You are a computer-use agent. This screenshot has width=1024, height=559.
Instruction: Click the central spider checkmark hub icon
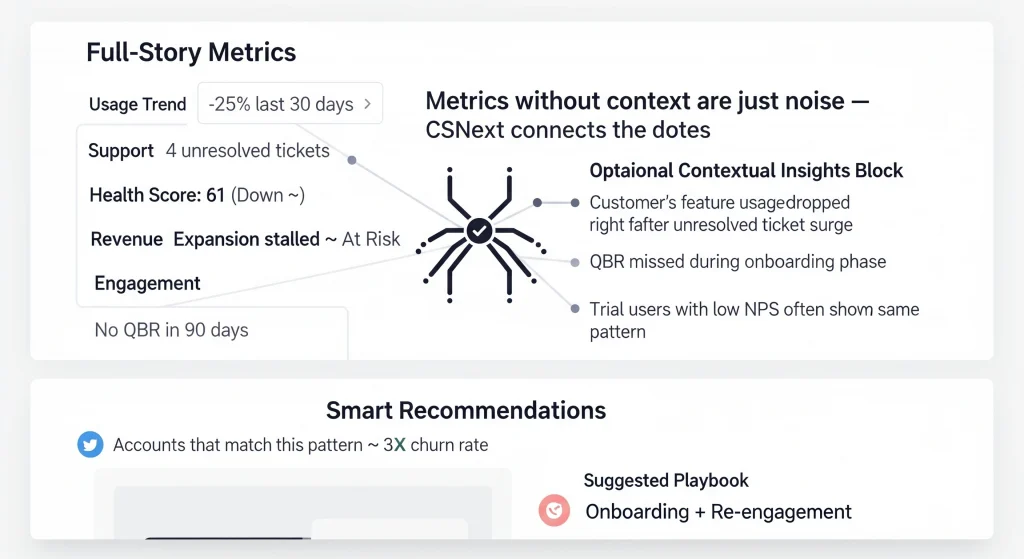tap(480, 230)
